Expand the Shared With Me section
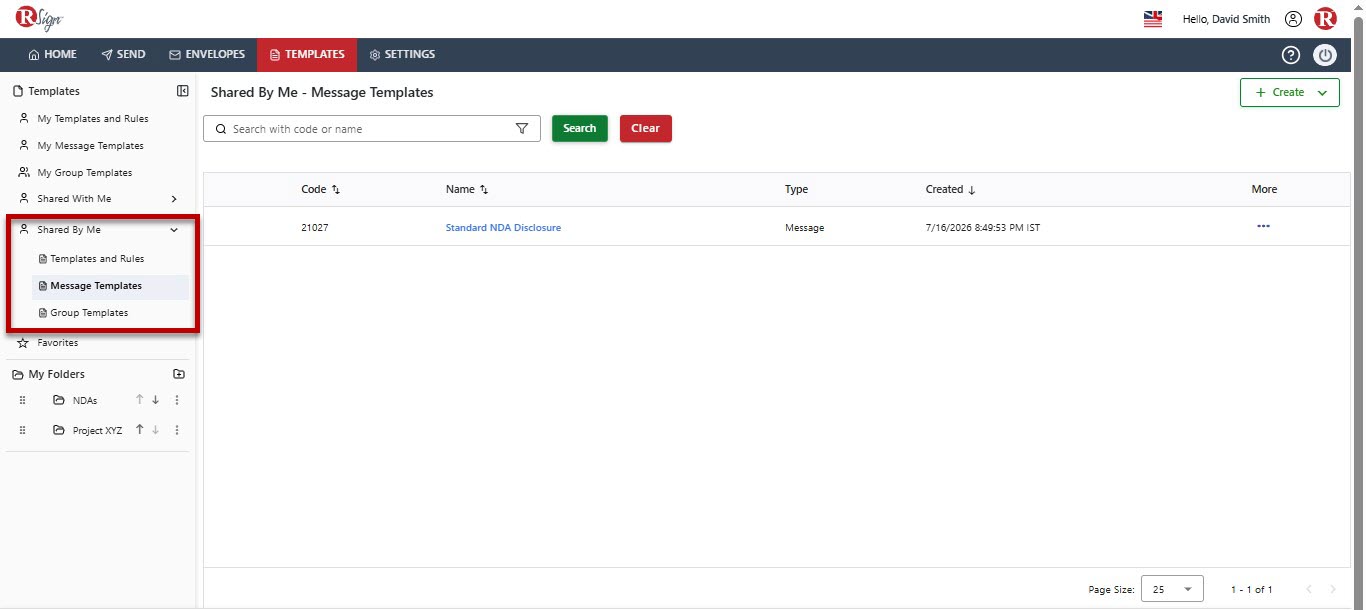Viewport: 1366px width, 610px height. pos(174,199)
